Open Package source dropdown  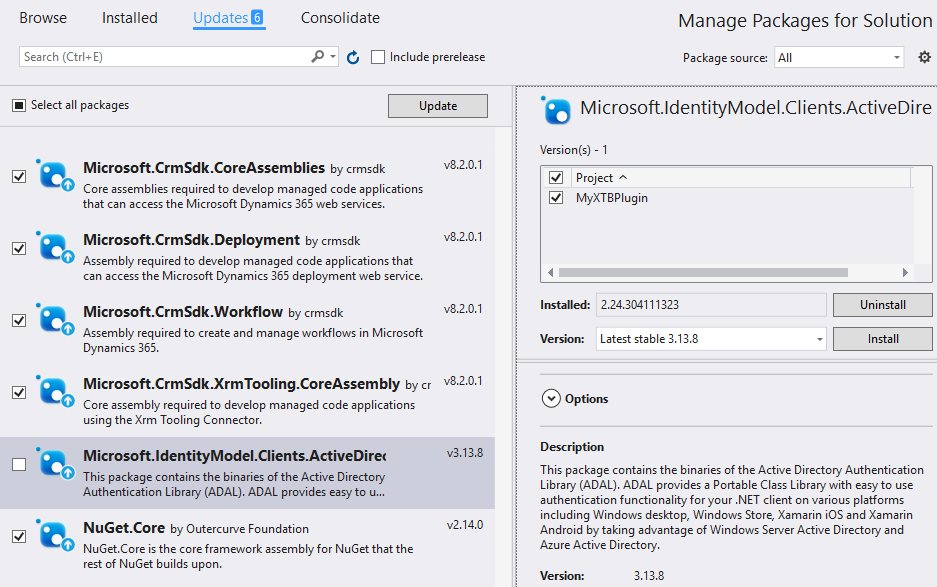(x=839, y=57)
